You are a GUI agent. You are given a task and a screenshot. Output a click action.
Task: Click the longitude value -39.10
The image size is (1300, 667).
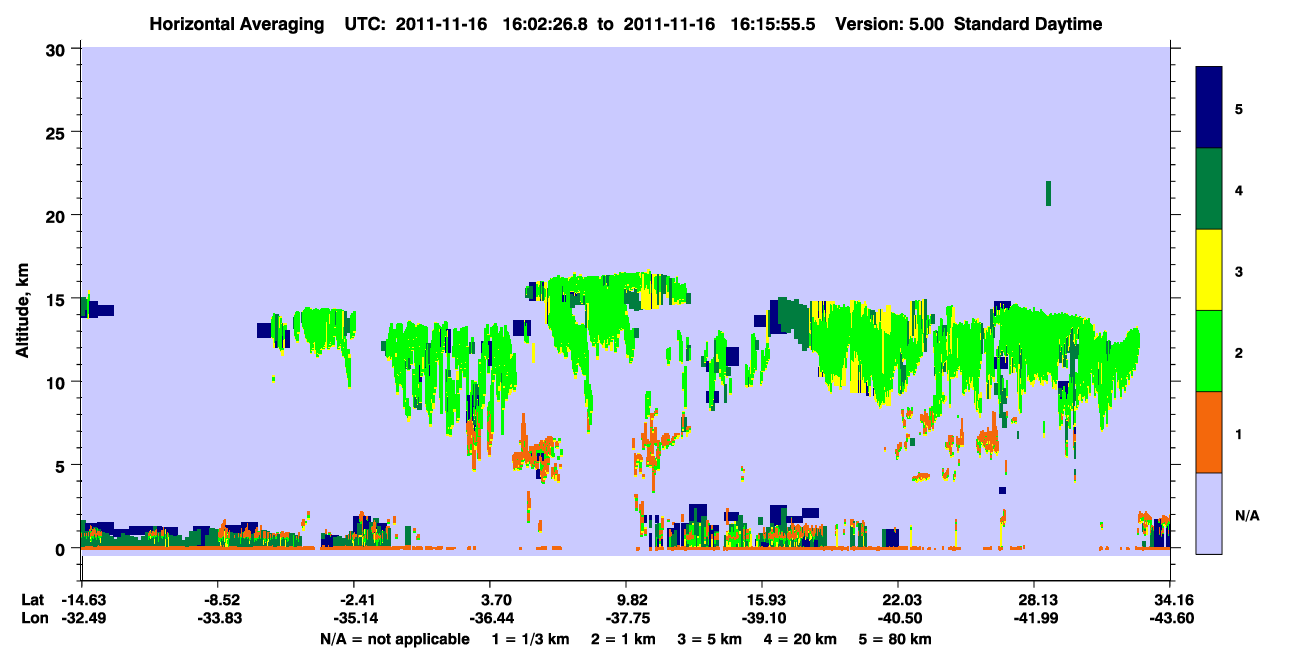762,619
